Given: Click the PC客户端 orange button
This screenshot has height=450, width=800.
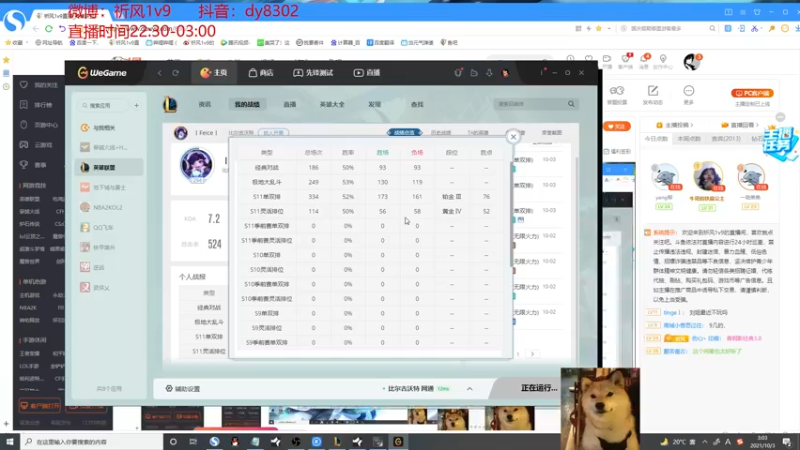Looking at the screenshot, I should click(x=752, y=93).
